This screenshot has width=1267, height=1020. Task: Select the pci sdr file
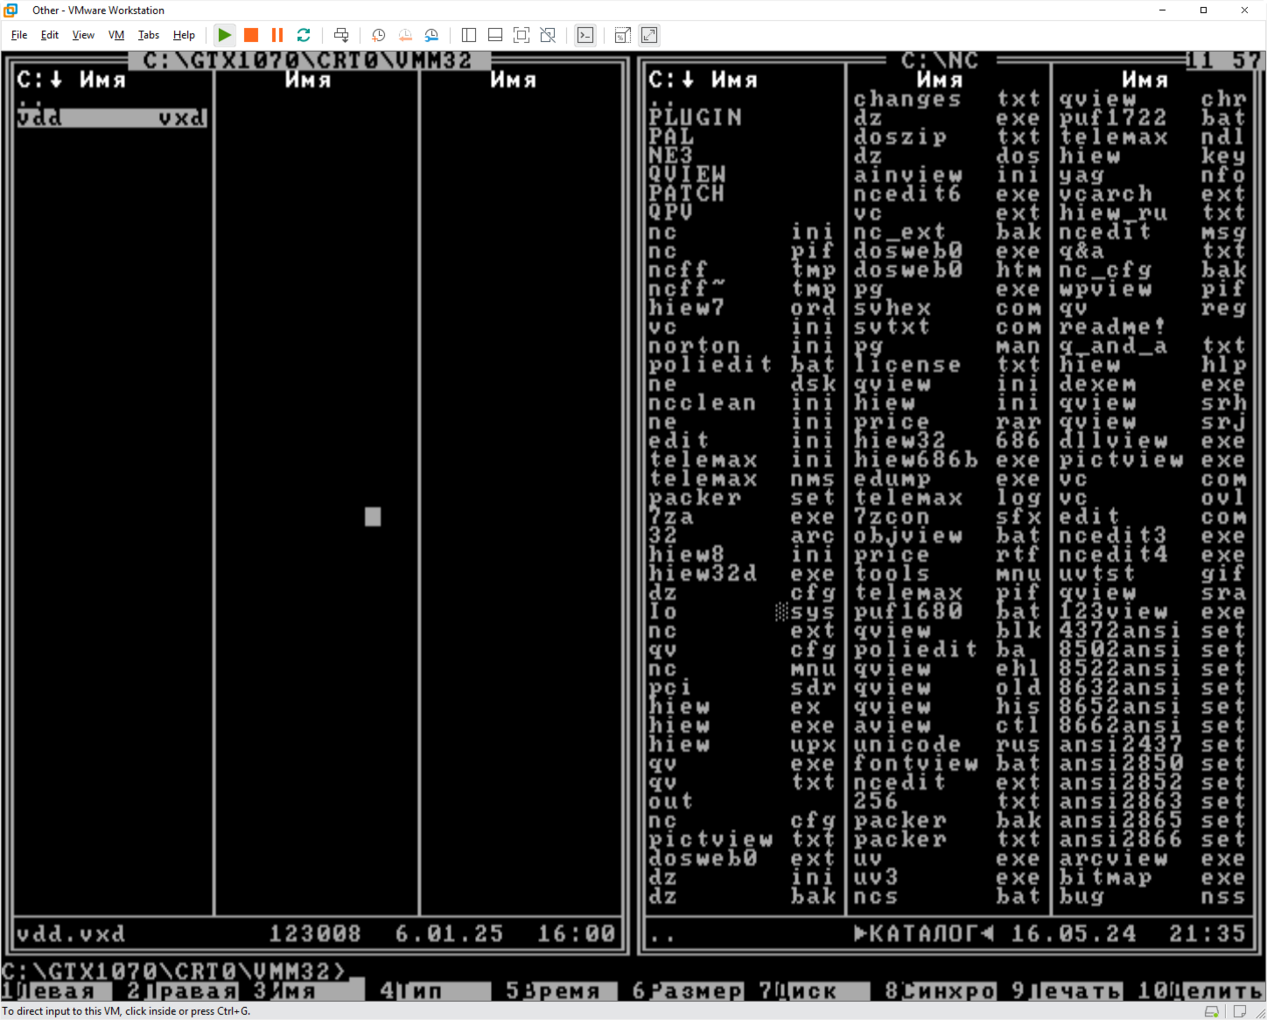741,688
